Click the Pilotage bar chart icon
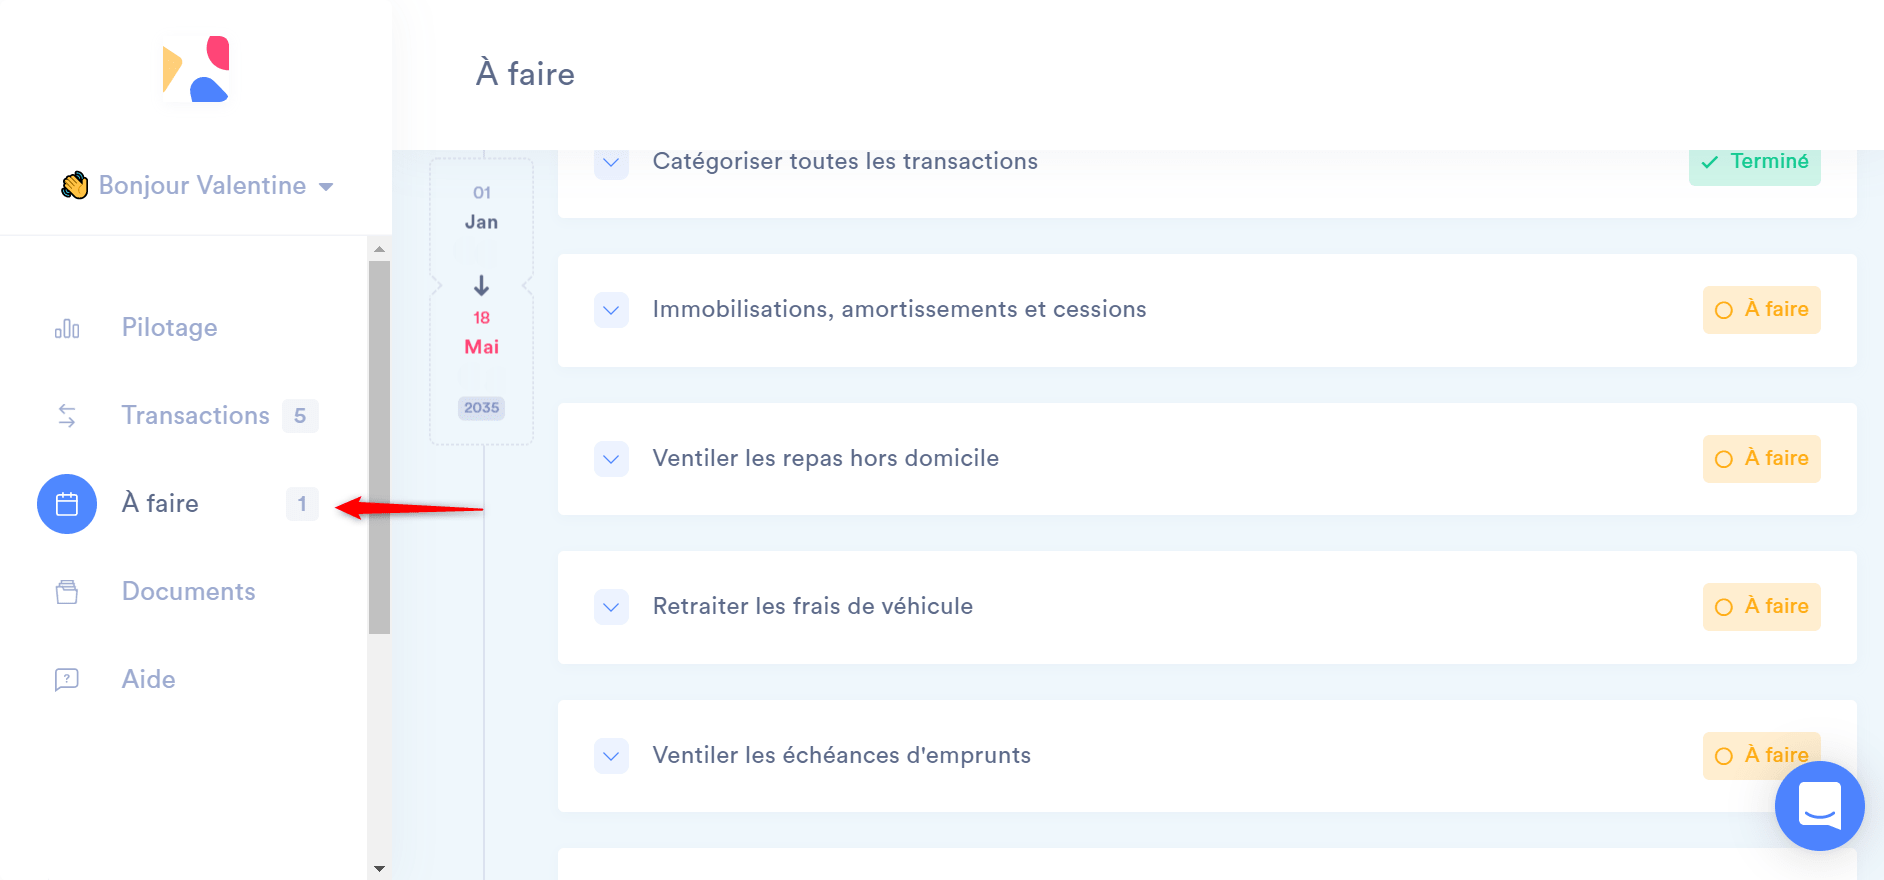 67,329
